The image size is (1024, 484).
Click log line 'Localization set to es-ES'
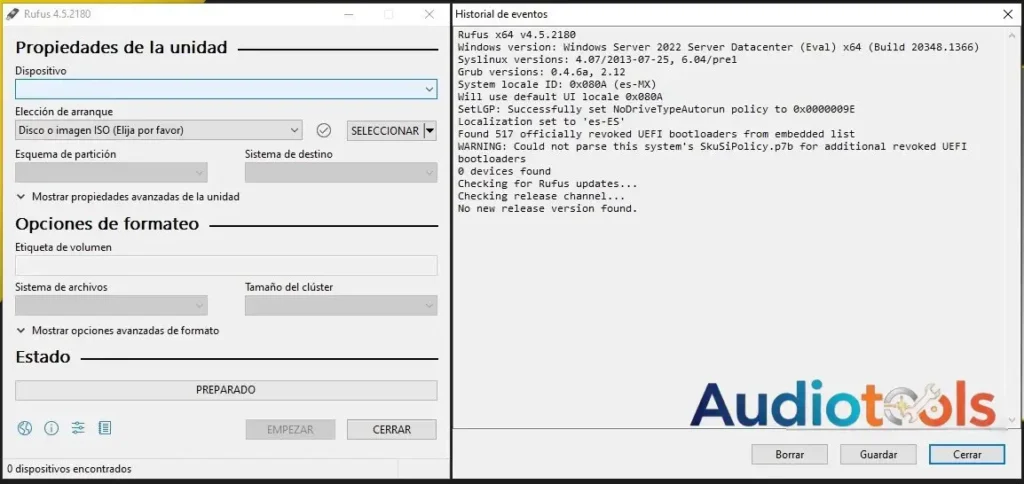coord(541,121)
